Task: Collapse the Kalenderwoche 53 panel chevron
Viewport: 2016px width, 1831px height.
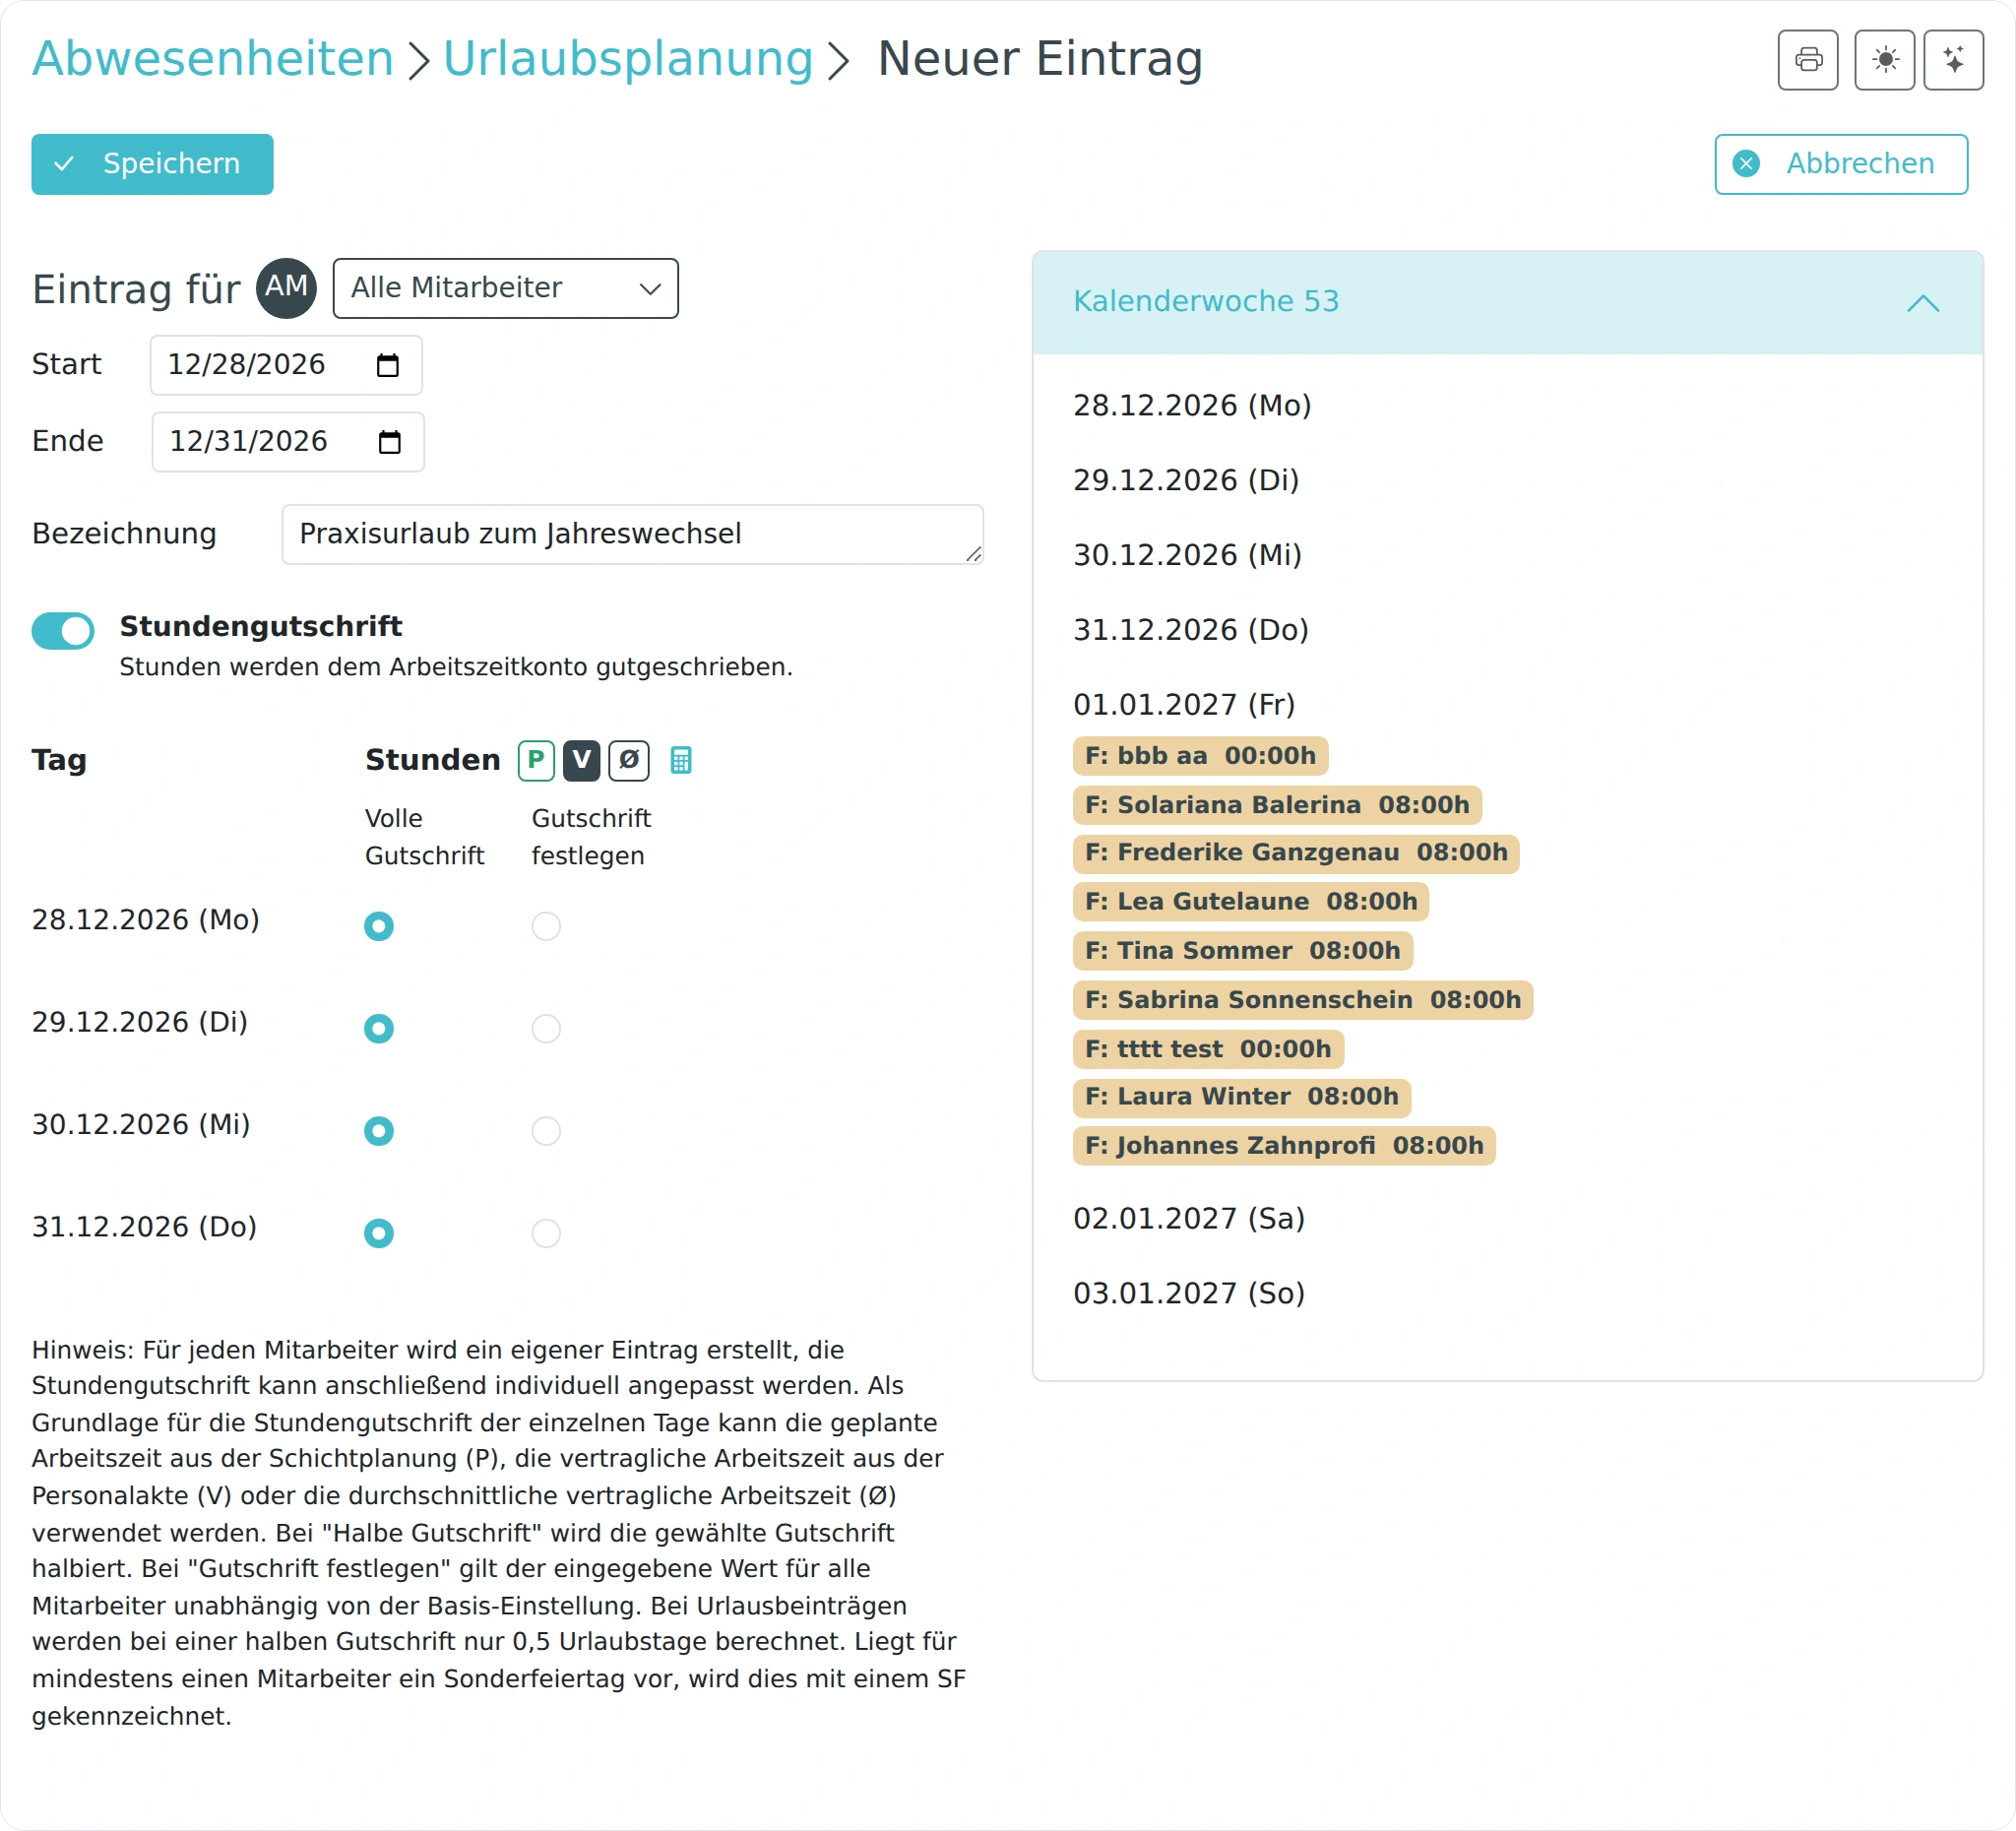Action: pyautogui.click(x=1922, y=302)
